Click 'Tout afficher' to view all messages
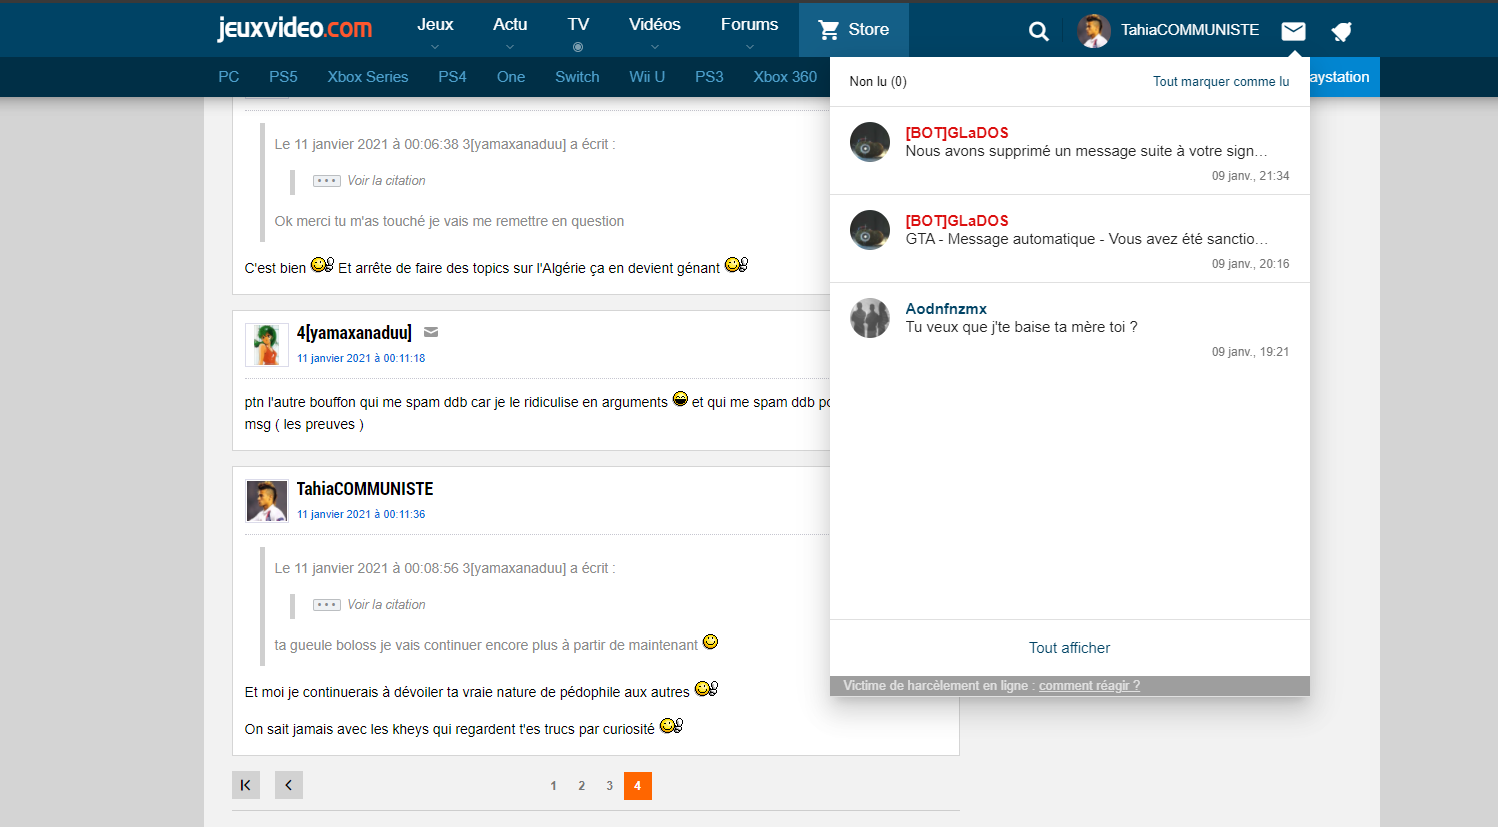Viewport: 1498px width, 827px height. point(1069,648)
